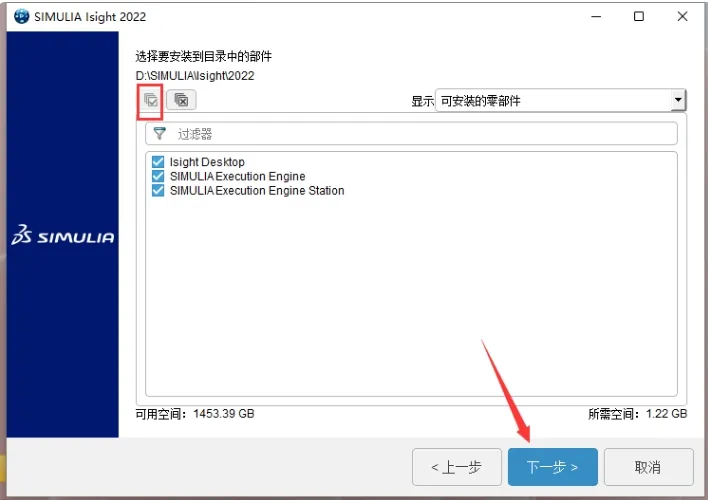The image size is (708, 500).
Task: Click inside the 过滤器 filter field
Action: 411,134
